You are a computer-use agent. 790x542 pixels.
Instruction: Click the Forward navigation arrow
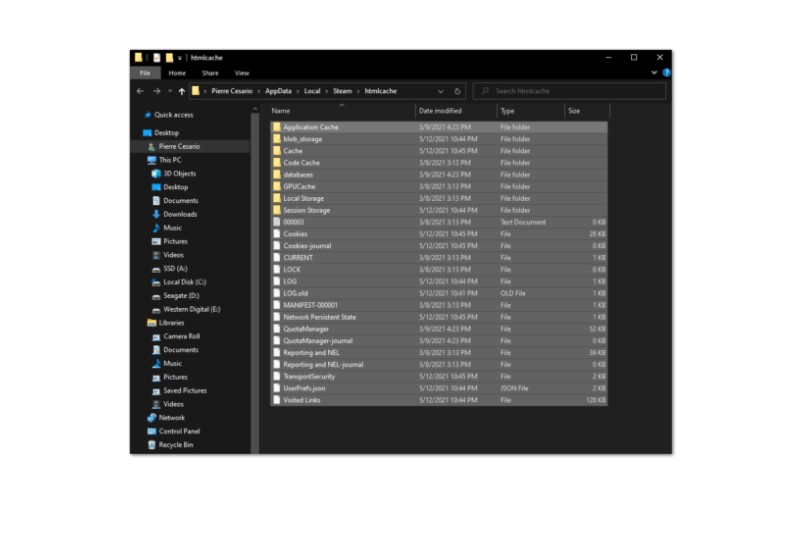[157, 91]
